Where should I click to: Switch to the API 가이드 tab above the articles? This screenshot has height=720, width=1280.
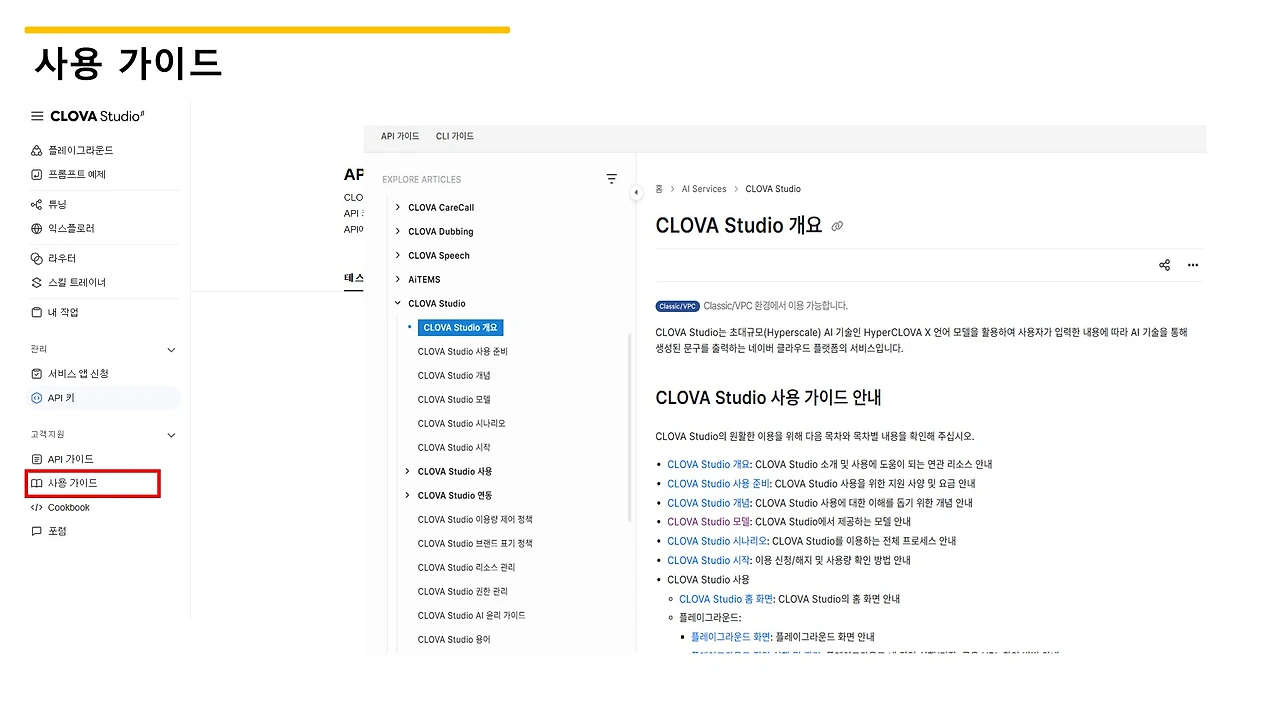pos(400,136)
